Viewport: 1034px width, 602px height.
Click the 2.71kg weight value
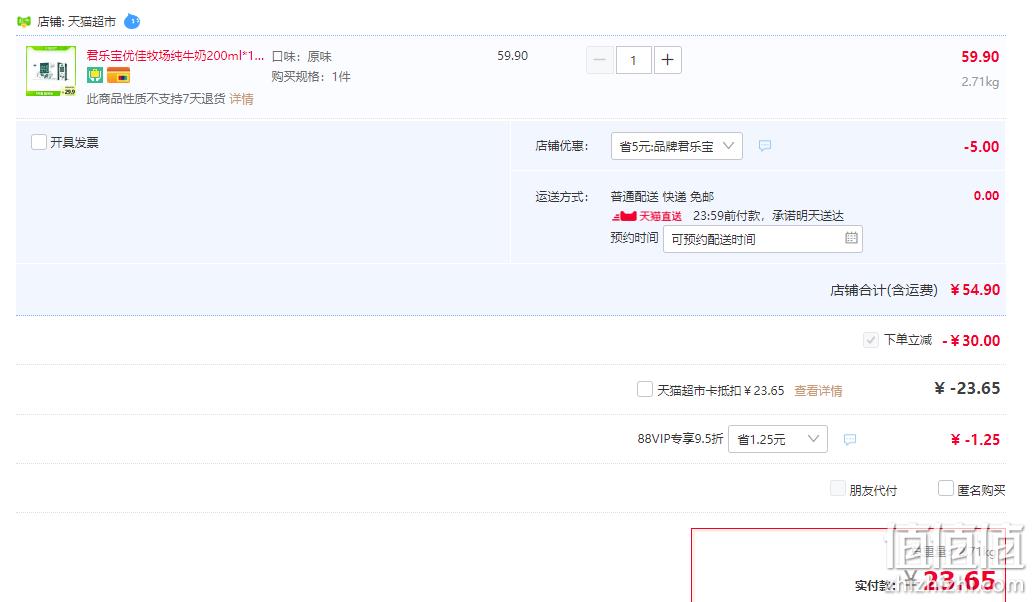click(x=980, y=82)
